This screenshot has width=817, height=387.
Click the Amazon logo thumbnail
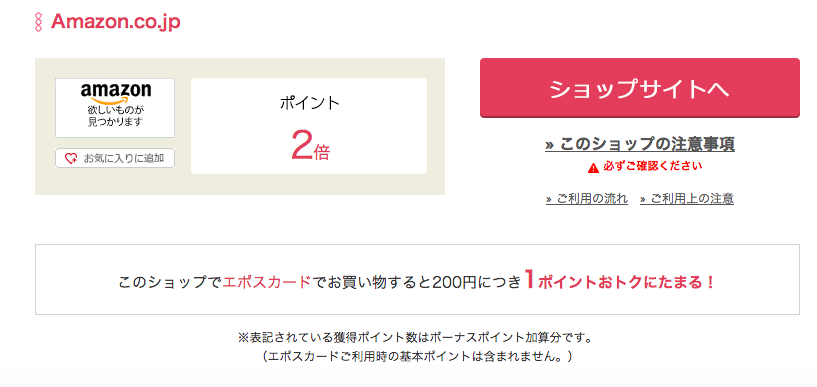115,108
